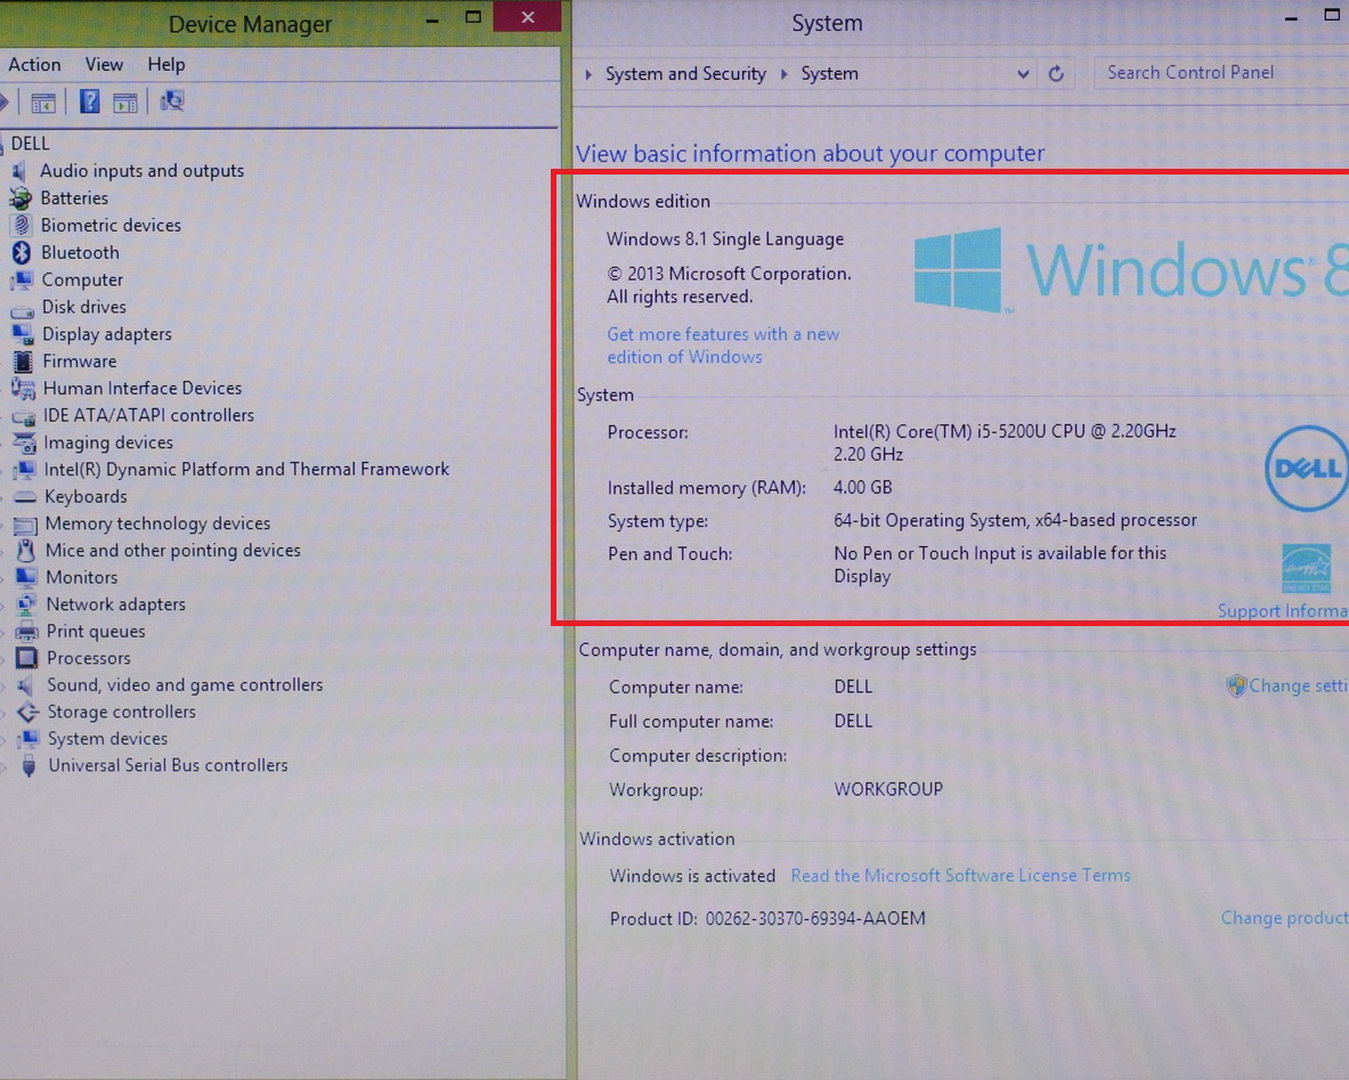The image size is (1349, 1080).
Task: Click the Batteries category icon
Action: 20,198
